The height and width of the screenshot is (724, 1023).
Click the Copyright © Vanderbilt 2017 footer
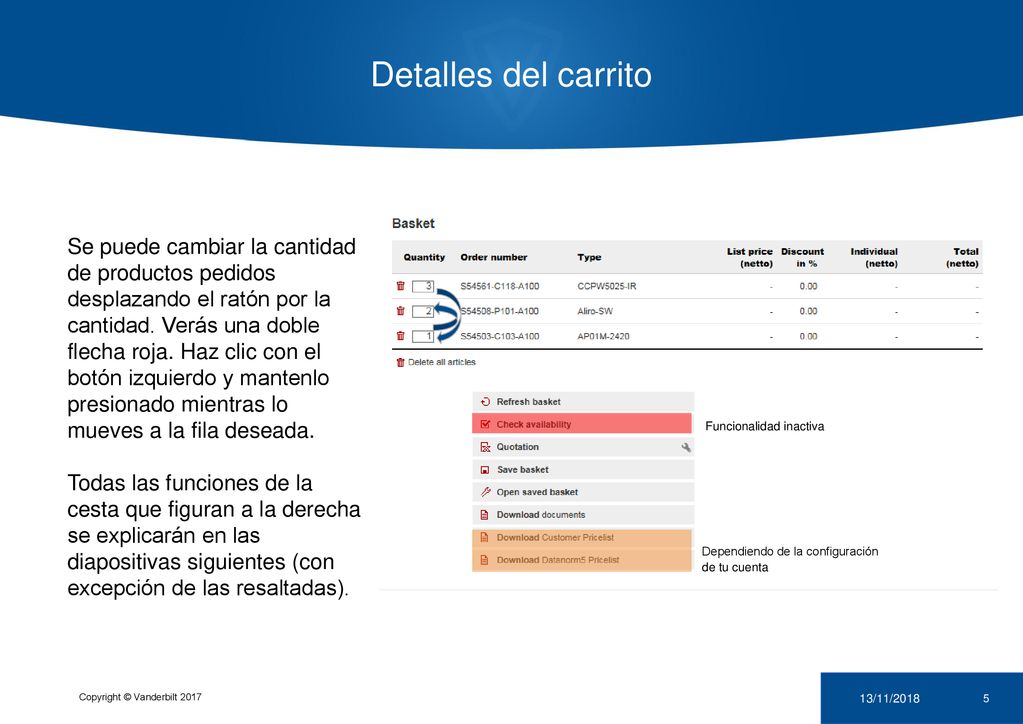140,697
